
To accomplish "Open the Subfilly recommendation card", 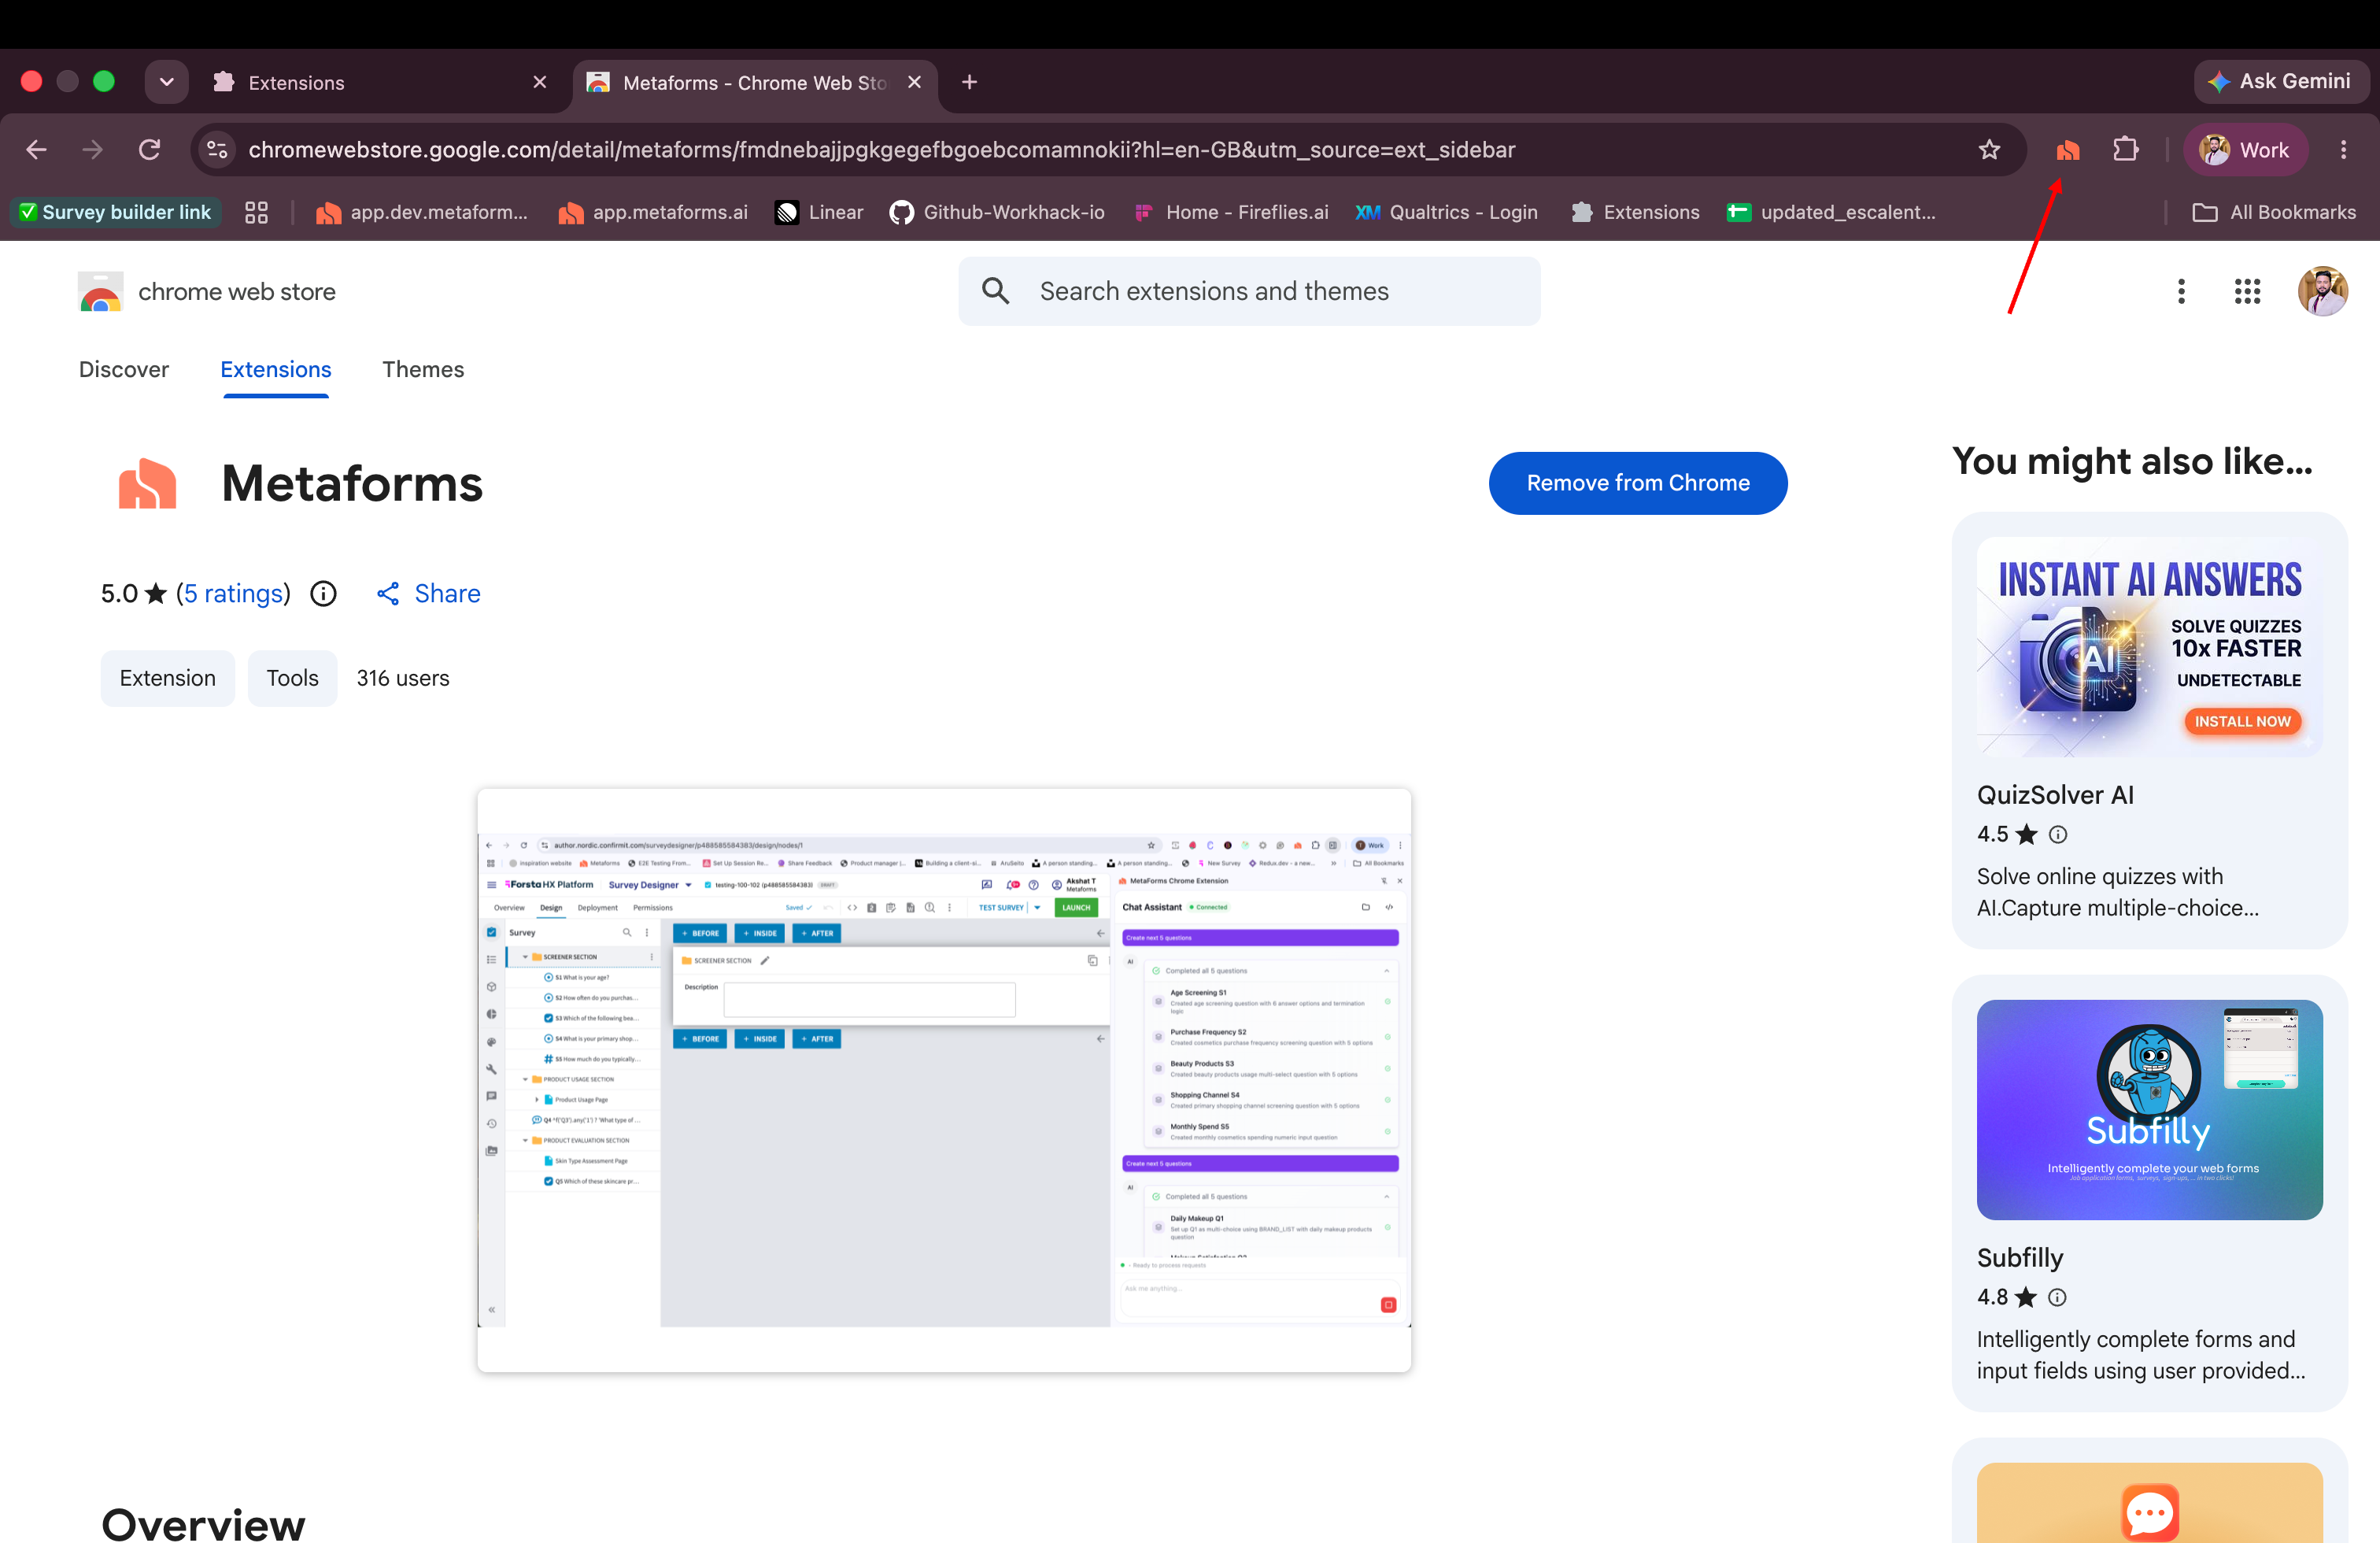I will 2149,1193.
